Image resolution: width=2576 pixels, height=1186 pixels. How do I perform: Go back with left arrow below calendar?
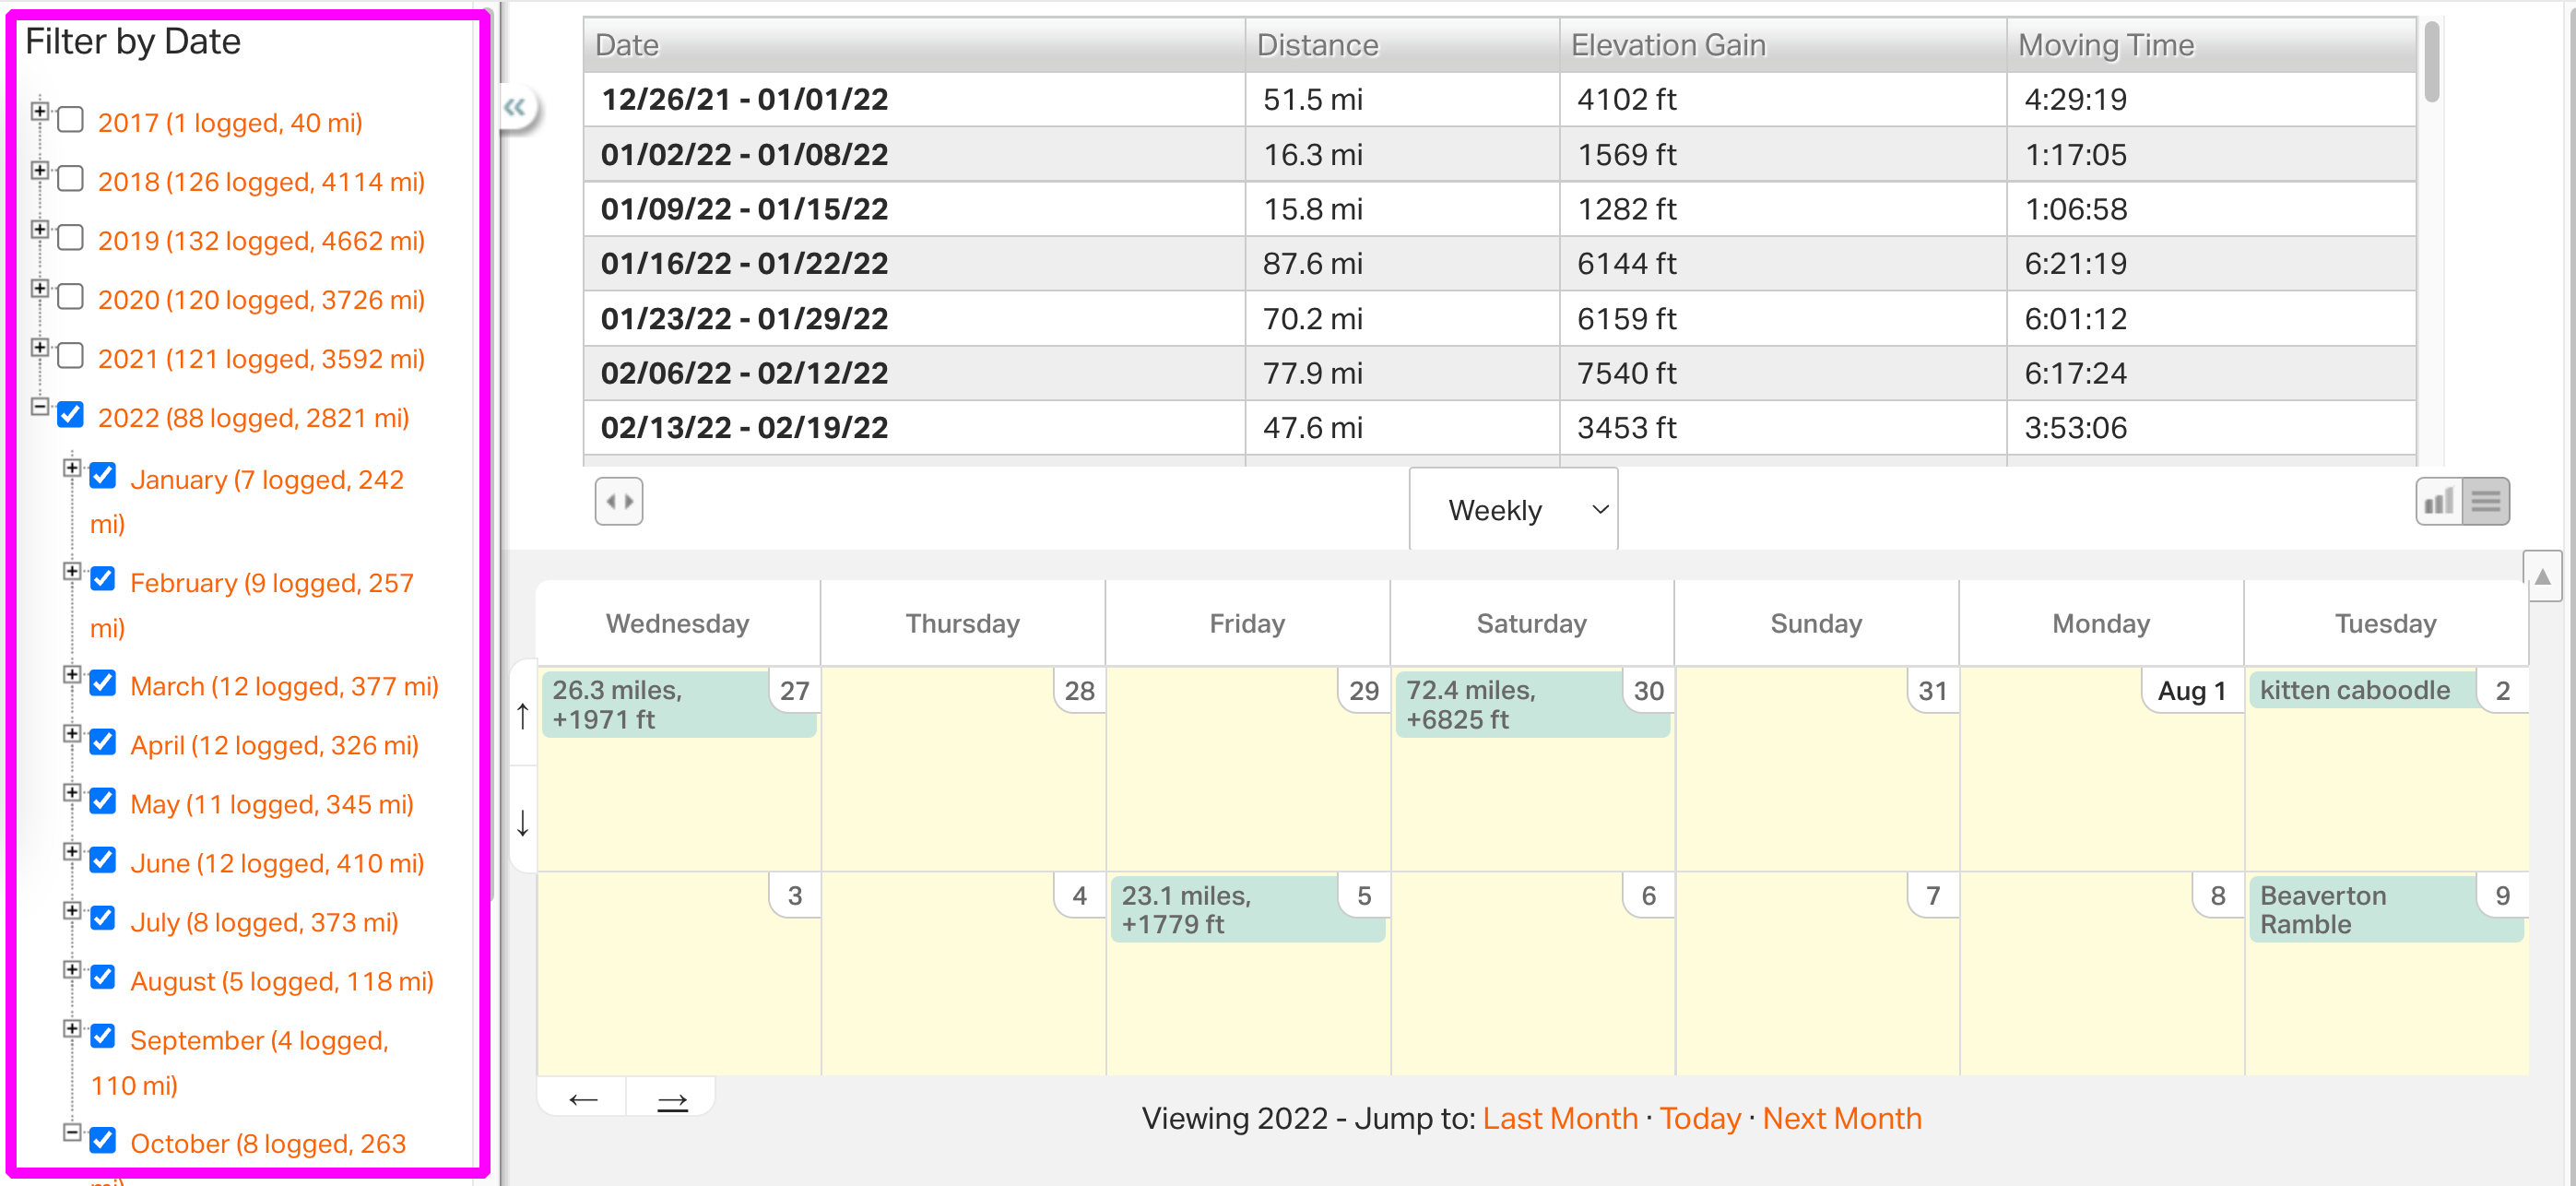coord(582,1100)
